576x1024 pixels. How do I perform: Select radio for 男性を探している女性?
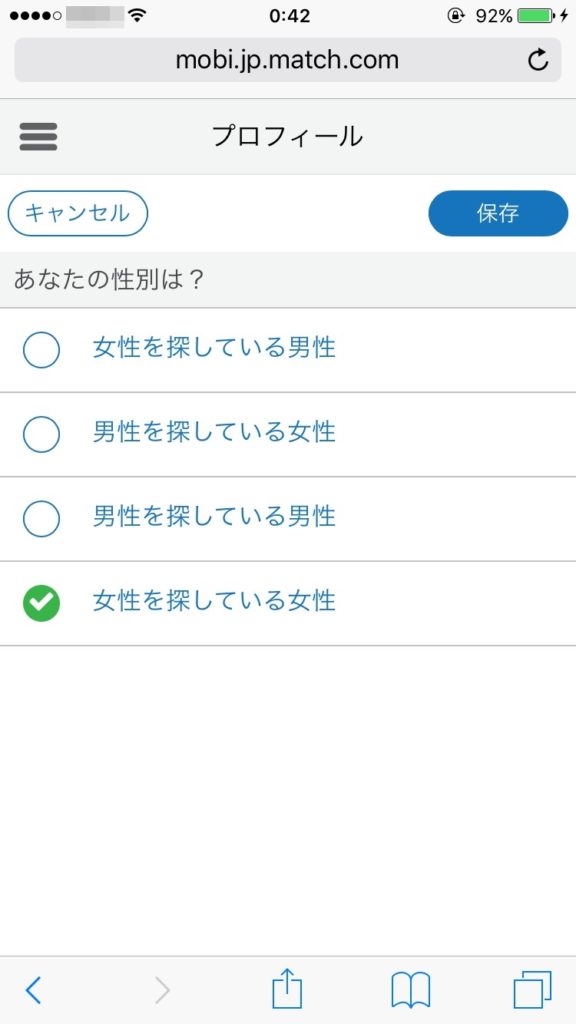(x=41, y=434)
